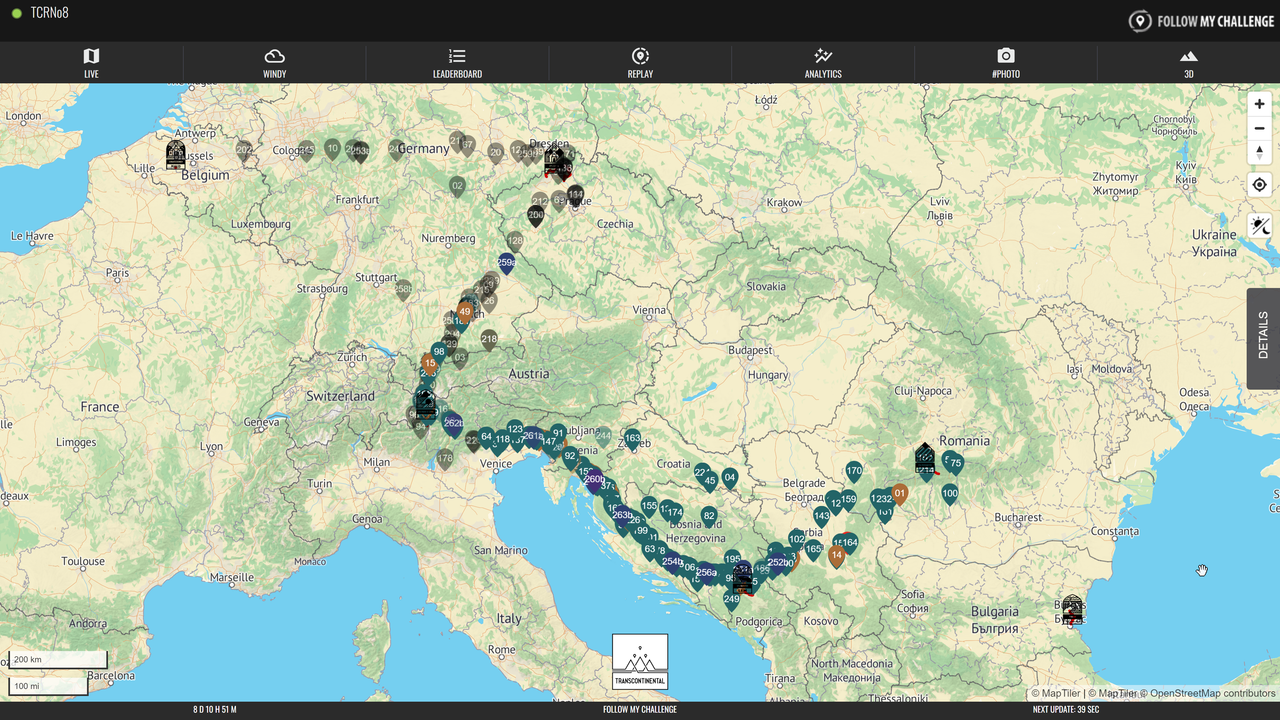The width and height of the screenshot is (1280, 720).
Task: Open the Analytics tab
Action: (823, 62)
